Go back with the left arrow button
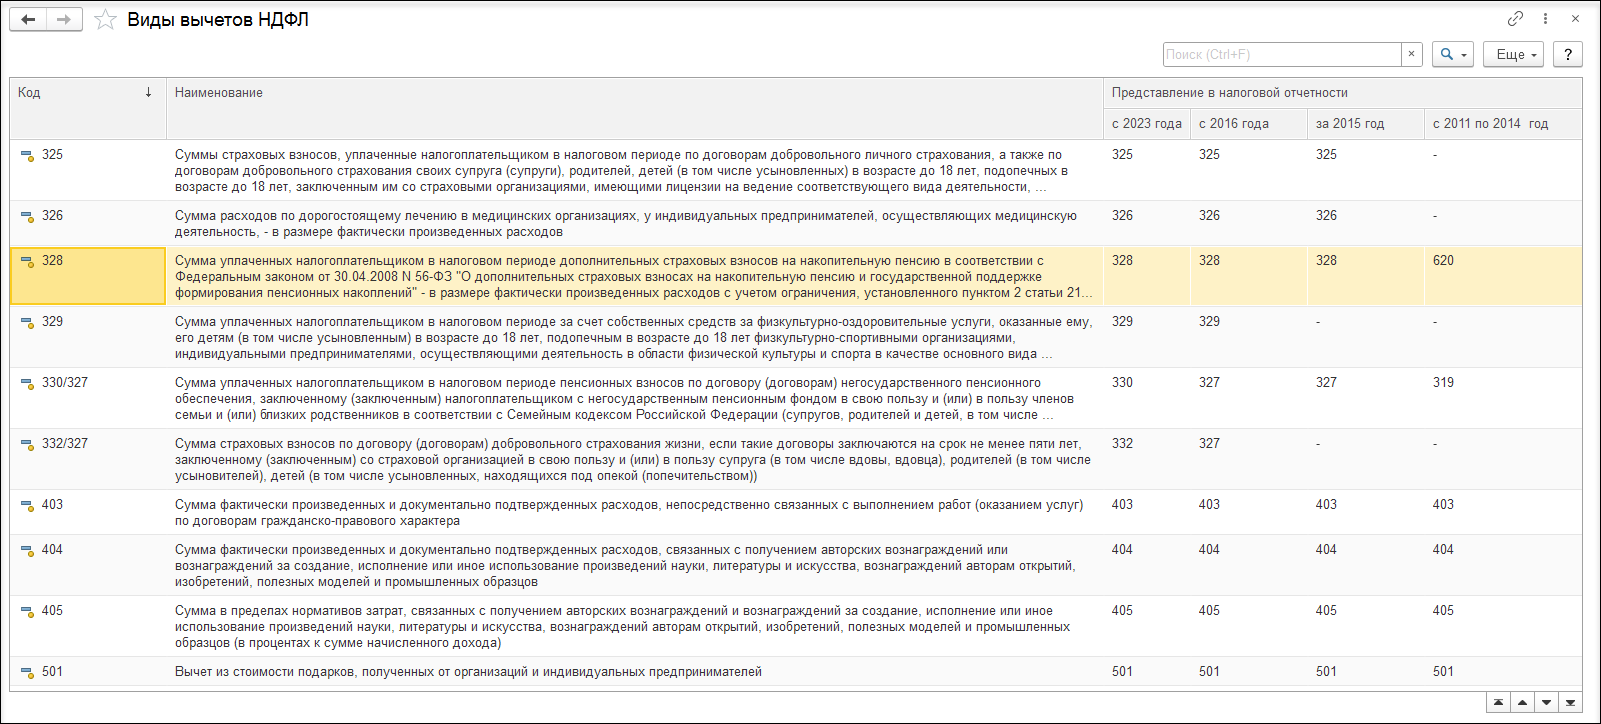The image size is (1601, 724). [x=28, y=19]
